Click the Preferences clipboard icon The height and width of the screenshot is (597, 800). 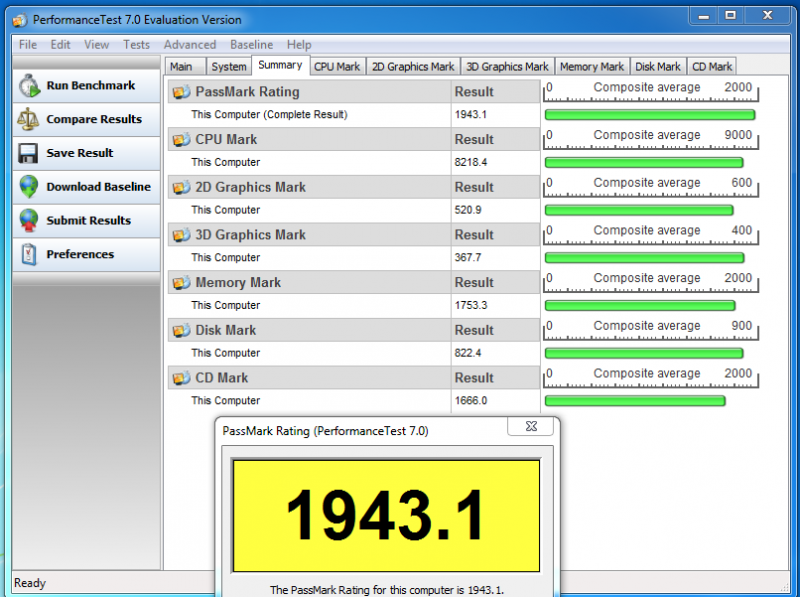(x=29, y=254)
